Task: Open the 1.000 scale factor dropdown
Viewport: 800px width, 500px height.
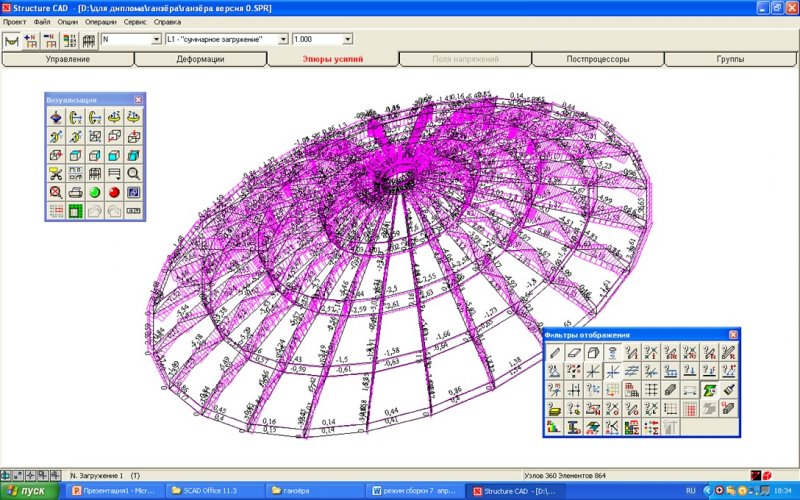Action: coord(347,39)
